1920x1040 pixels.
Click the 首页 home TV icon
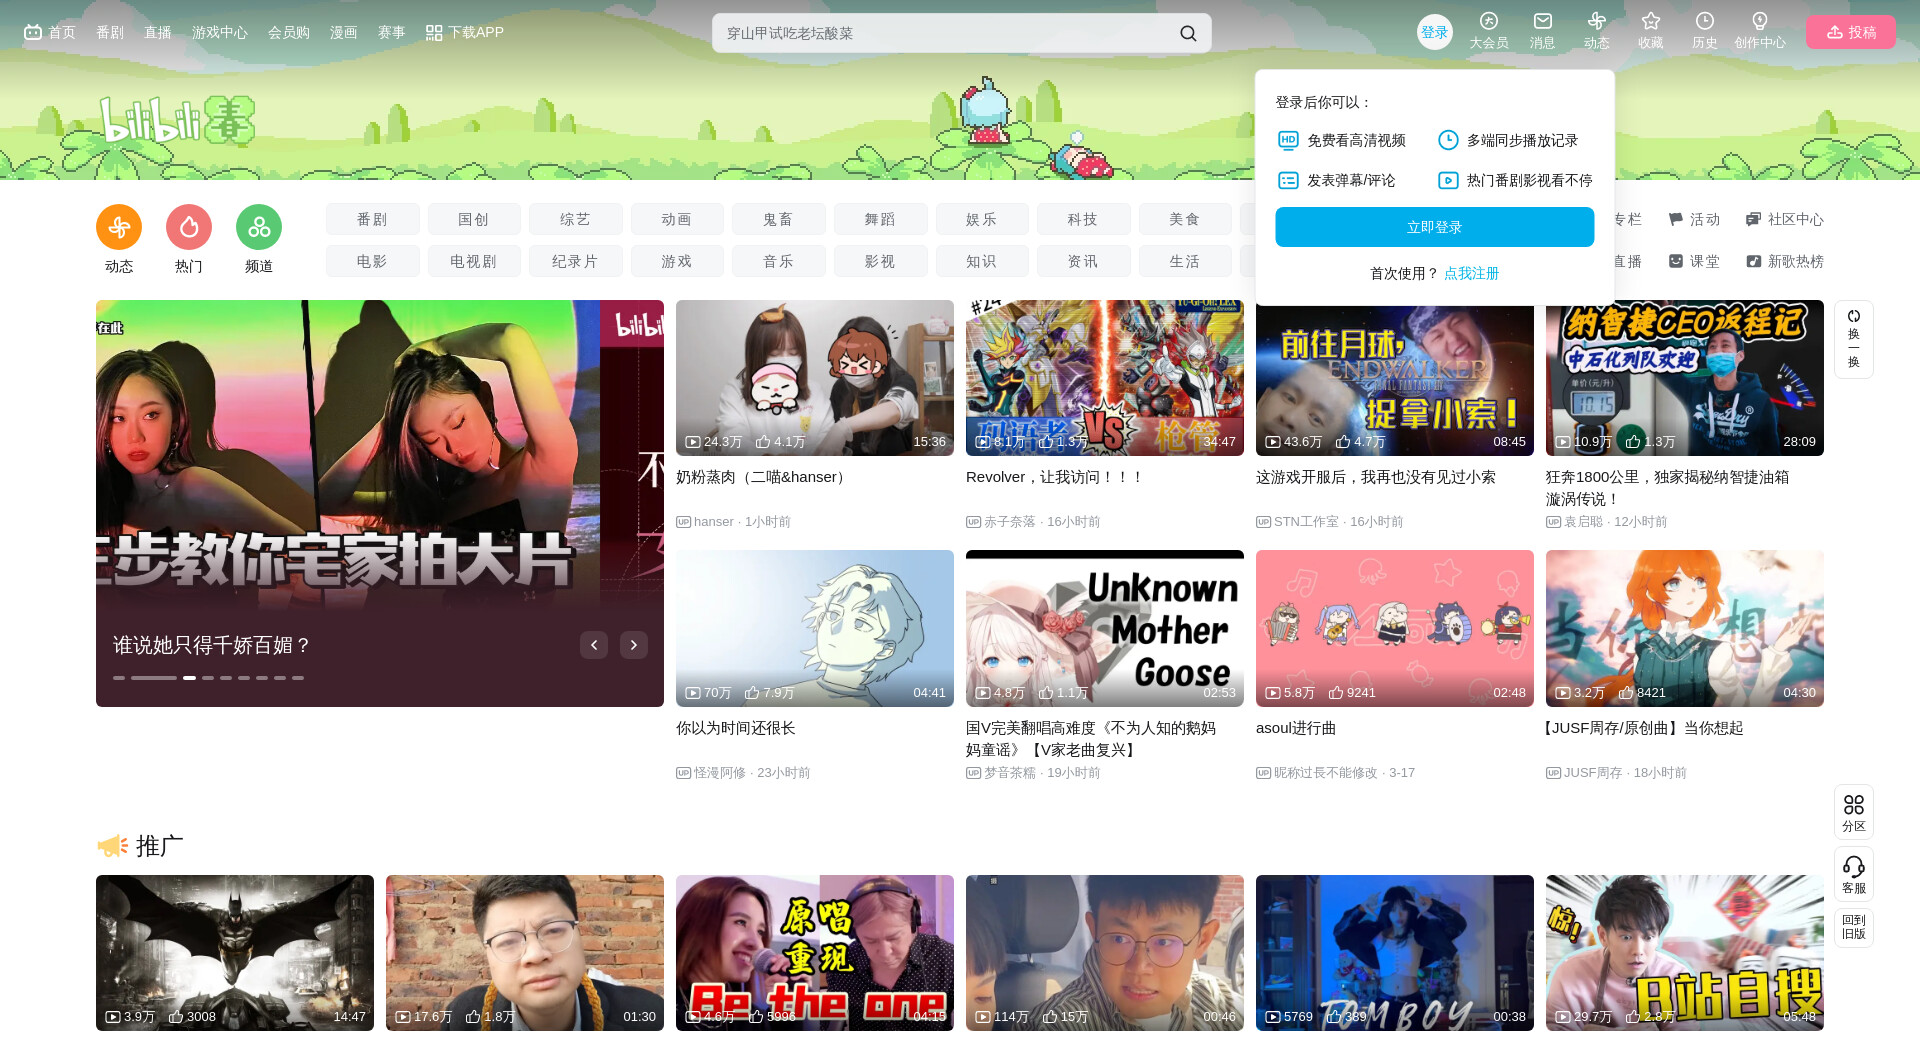pos(33,32)
